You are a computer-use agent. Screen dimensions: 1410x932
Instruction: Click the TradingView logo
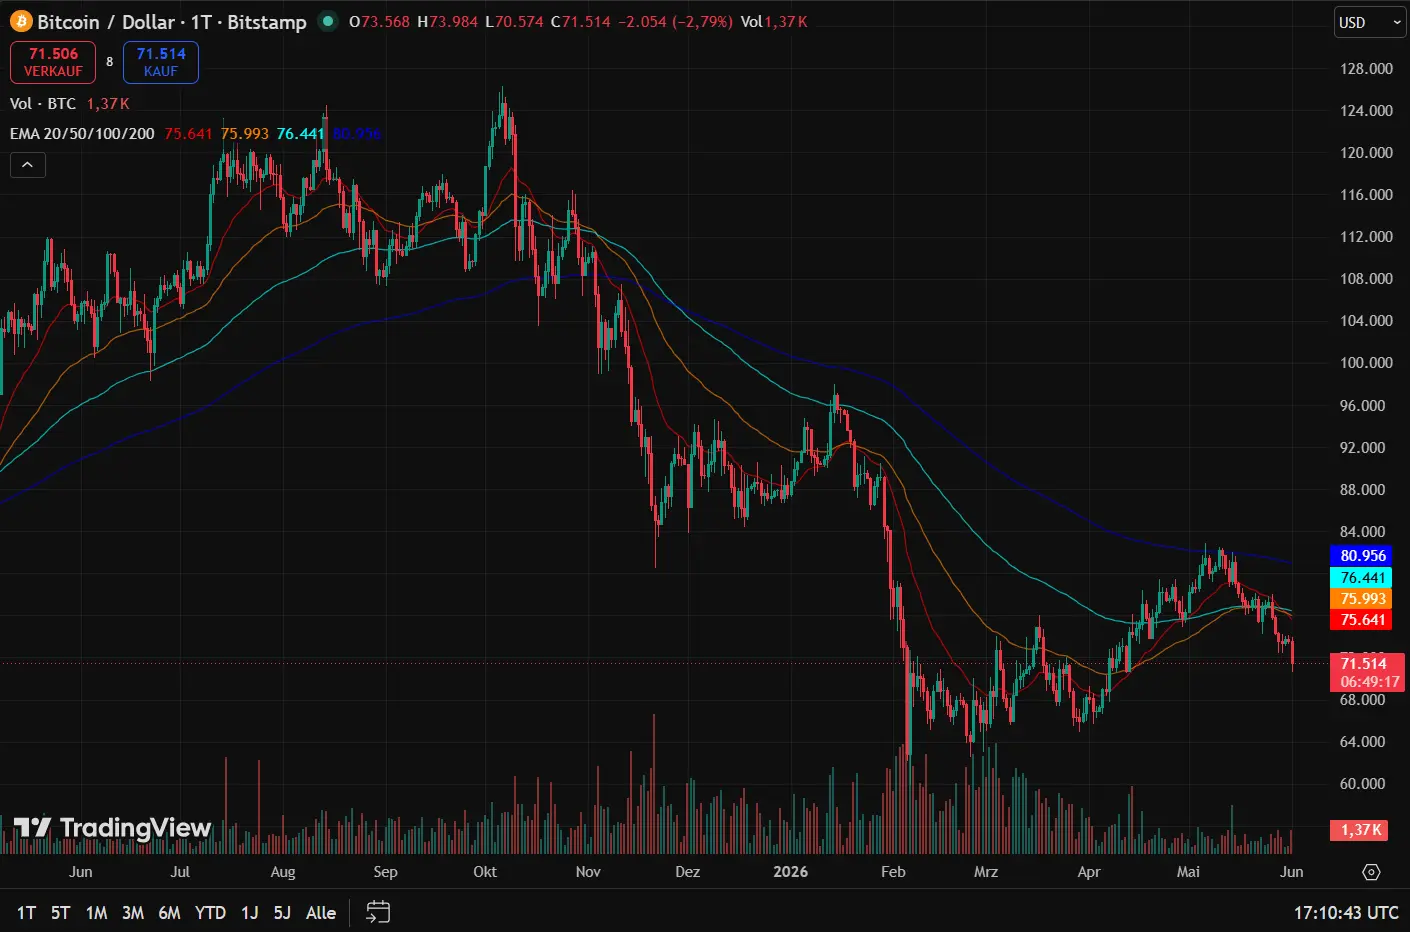[112, 828]
